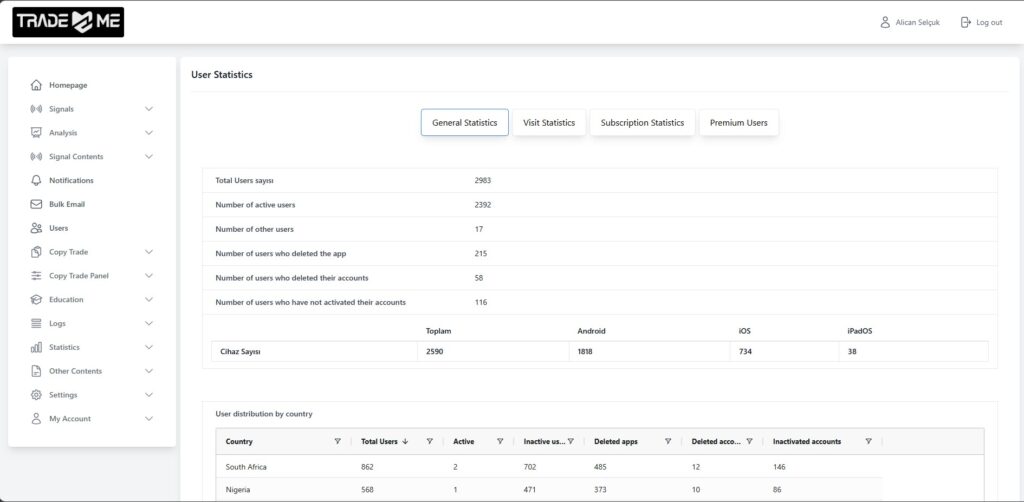
Task: Select the Premium Users tab
Action: point(738,123)
